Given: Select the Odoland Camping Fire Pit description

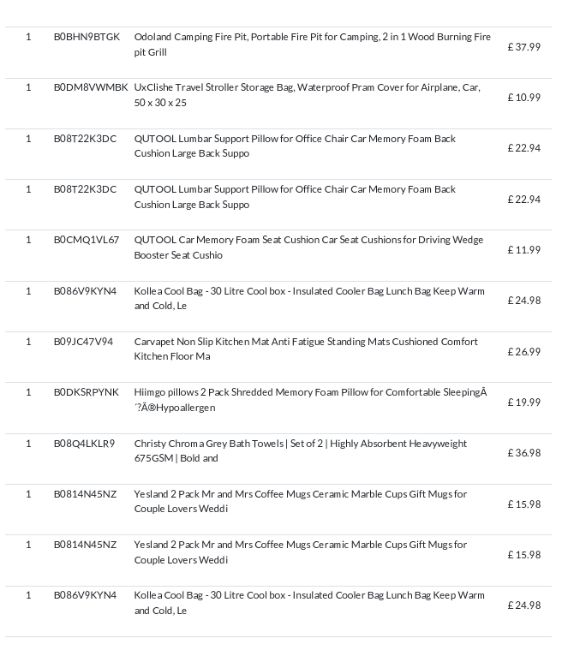Looking at the screenshot, I should [312, 44].
